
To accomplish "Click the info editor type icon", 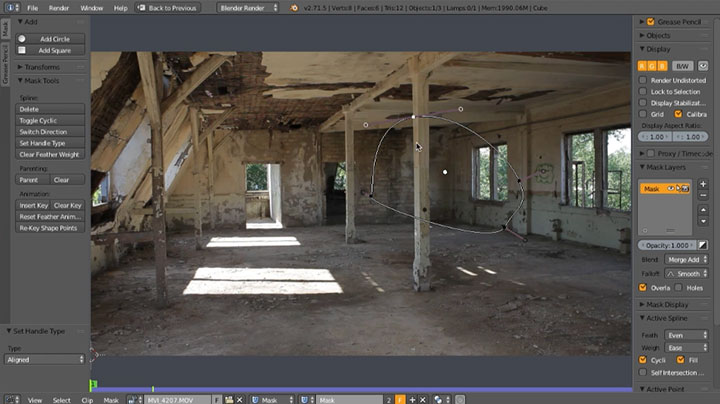I will (x=11, y=8).
